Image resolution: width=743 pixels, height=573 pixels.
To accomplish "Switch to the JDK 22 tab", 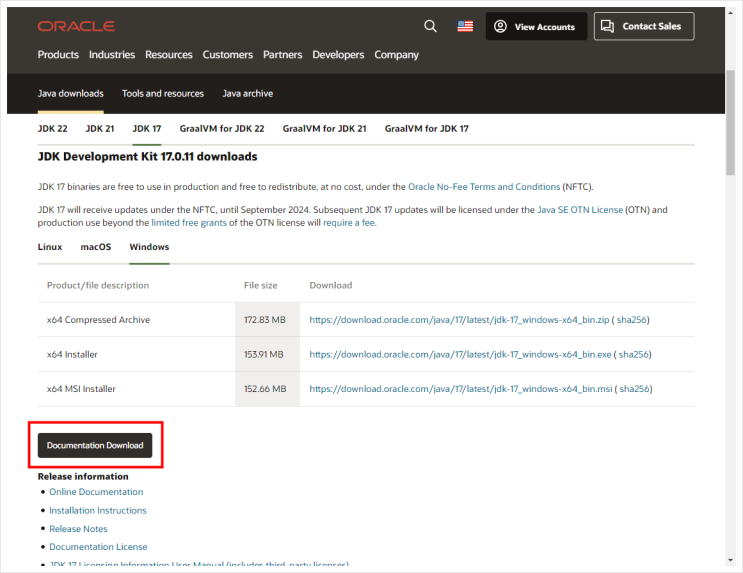I will (x=53, y=128).
